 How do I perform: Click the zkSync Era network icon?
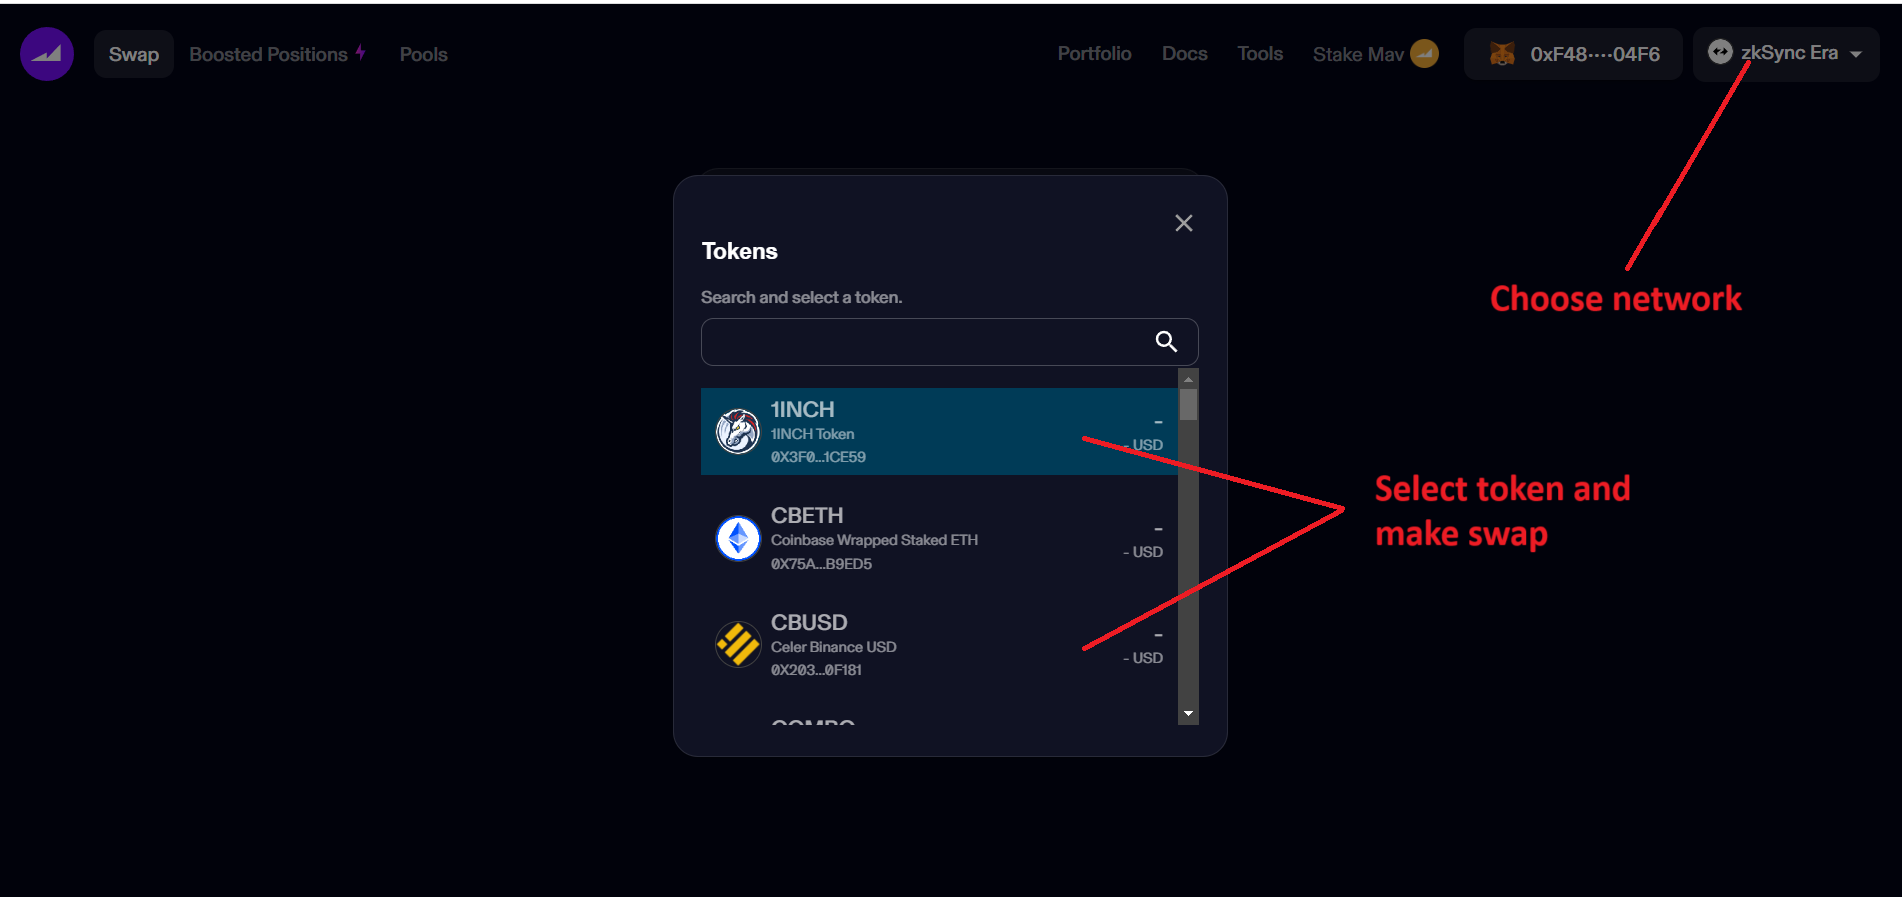click(x=1720, y=52)
